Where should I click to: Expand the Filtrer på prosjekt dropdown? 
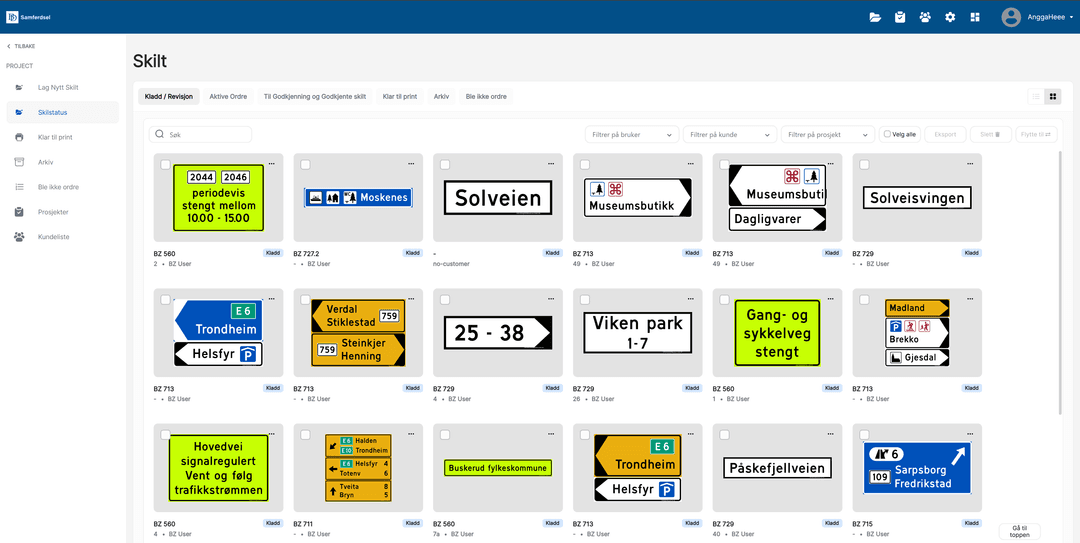pyautogui.click(x=828, y=134)
